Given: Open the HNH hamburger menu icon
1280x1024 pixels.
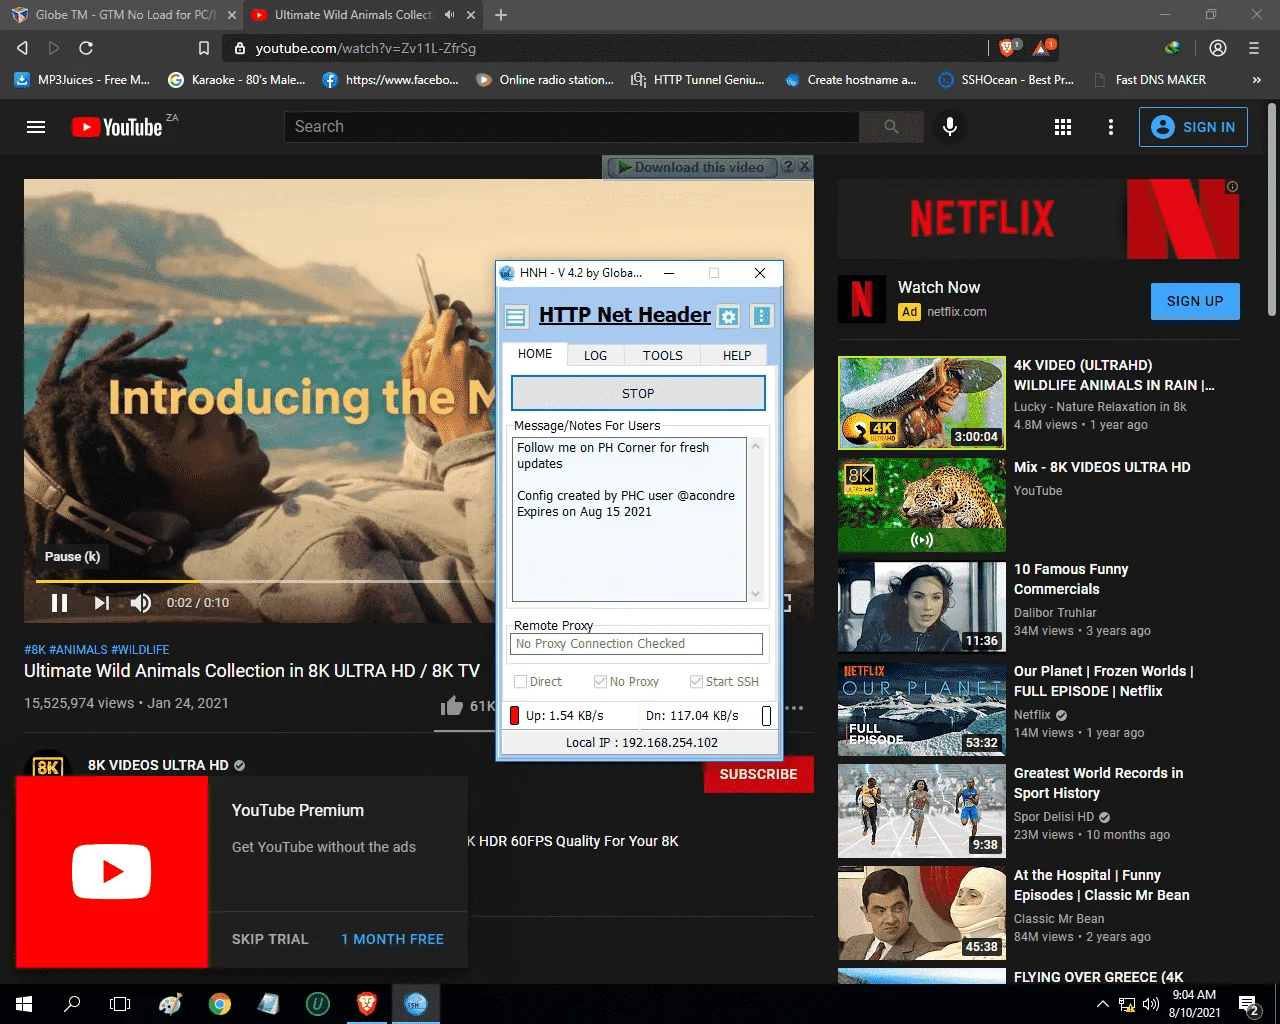Looking at the screenshot, I should (x=516, y=317).
